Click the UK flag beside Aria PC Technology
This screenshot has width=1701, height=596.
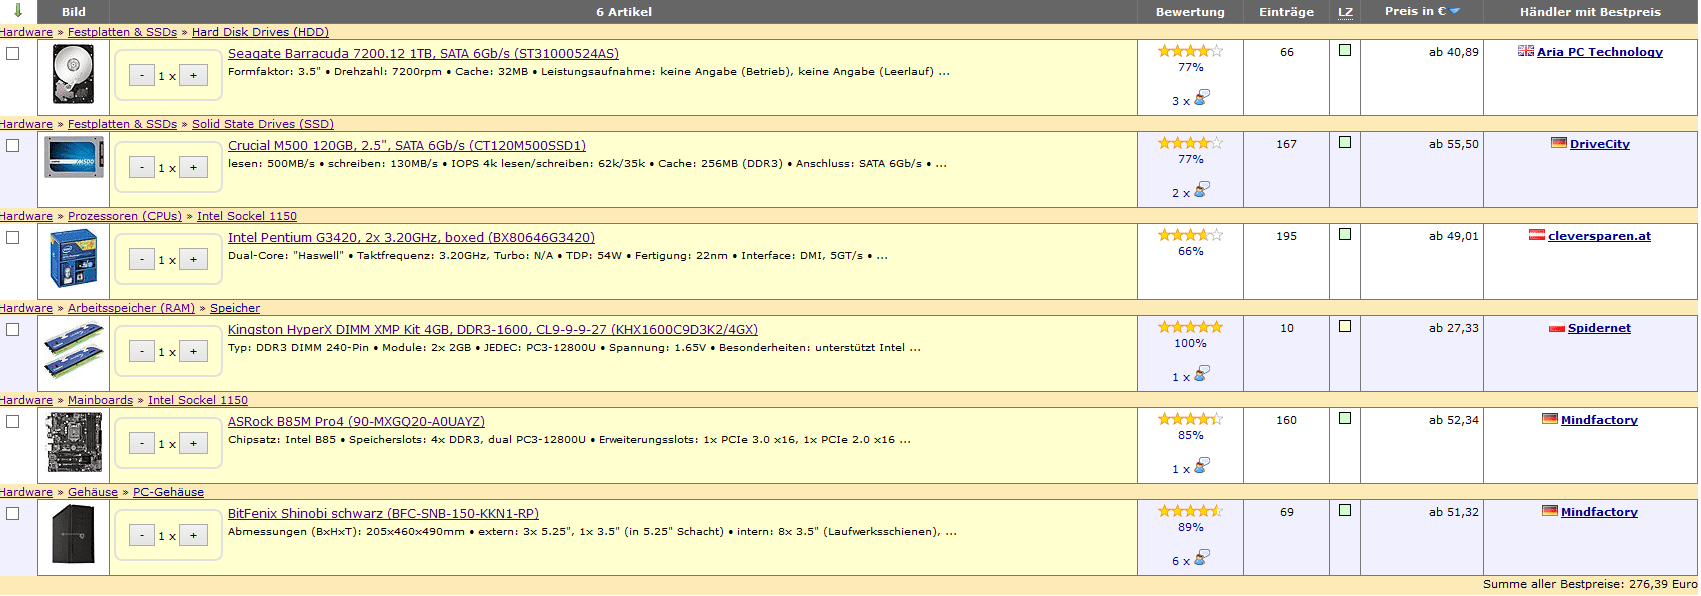pyautogui.click(x=1526, y=51)
